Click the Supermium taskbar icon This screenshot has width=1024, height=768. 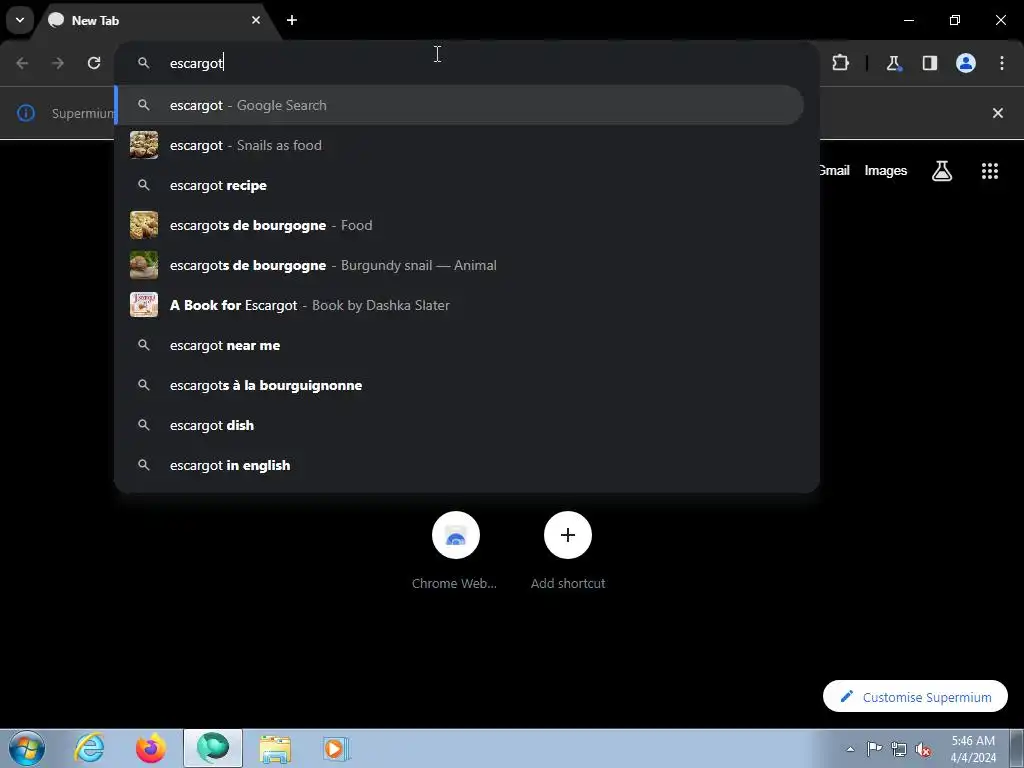coord(213,748)
